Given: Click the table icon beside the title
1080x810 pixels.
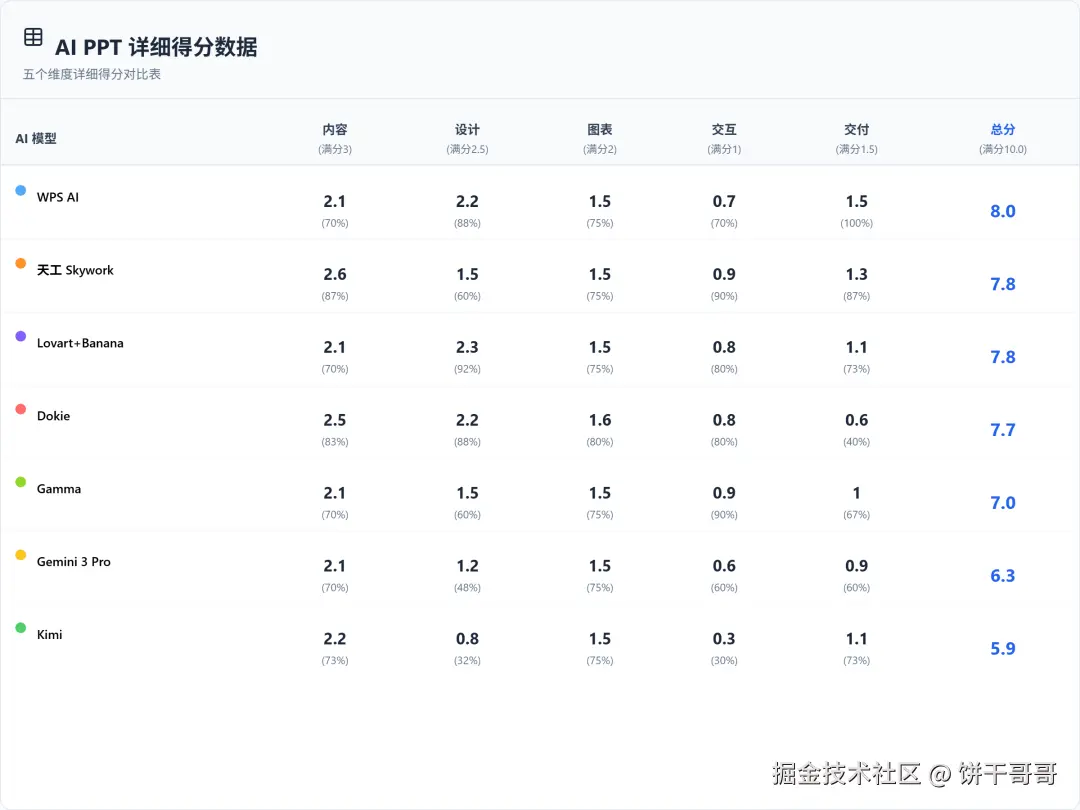Looking at the screenshot, I should click(x=33, y=38).
